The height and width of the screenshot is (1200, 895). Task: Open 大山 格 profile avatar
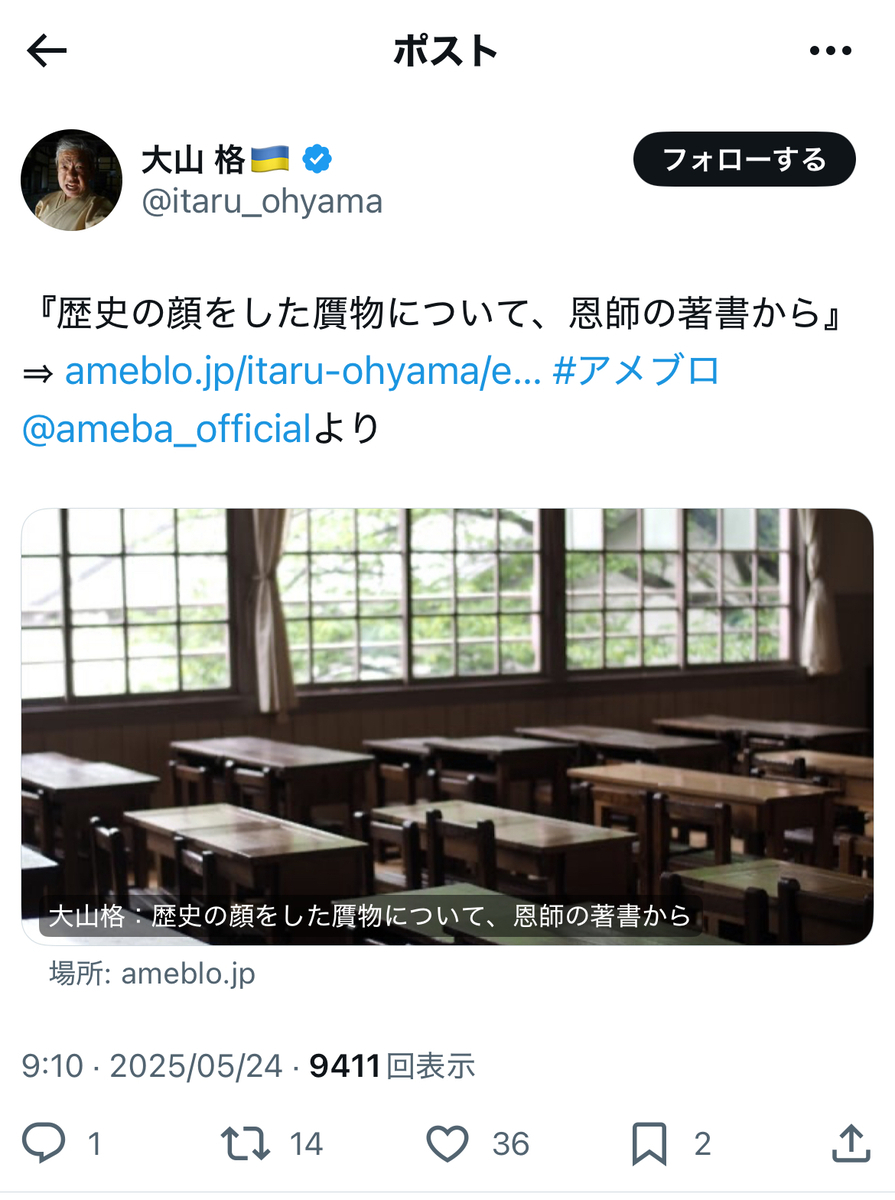click(71, 180)
